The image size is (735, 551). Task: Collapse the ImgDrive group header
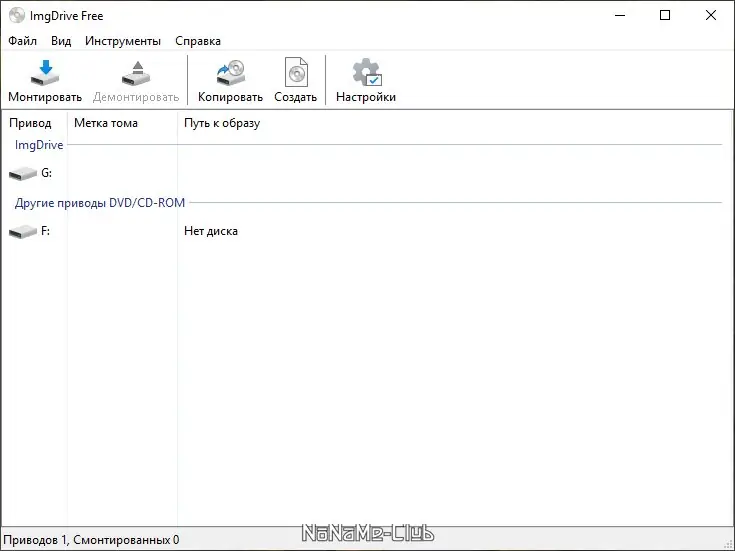[x=39, y=145]
